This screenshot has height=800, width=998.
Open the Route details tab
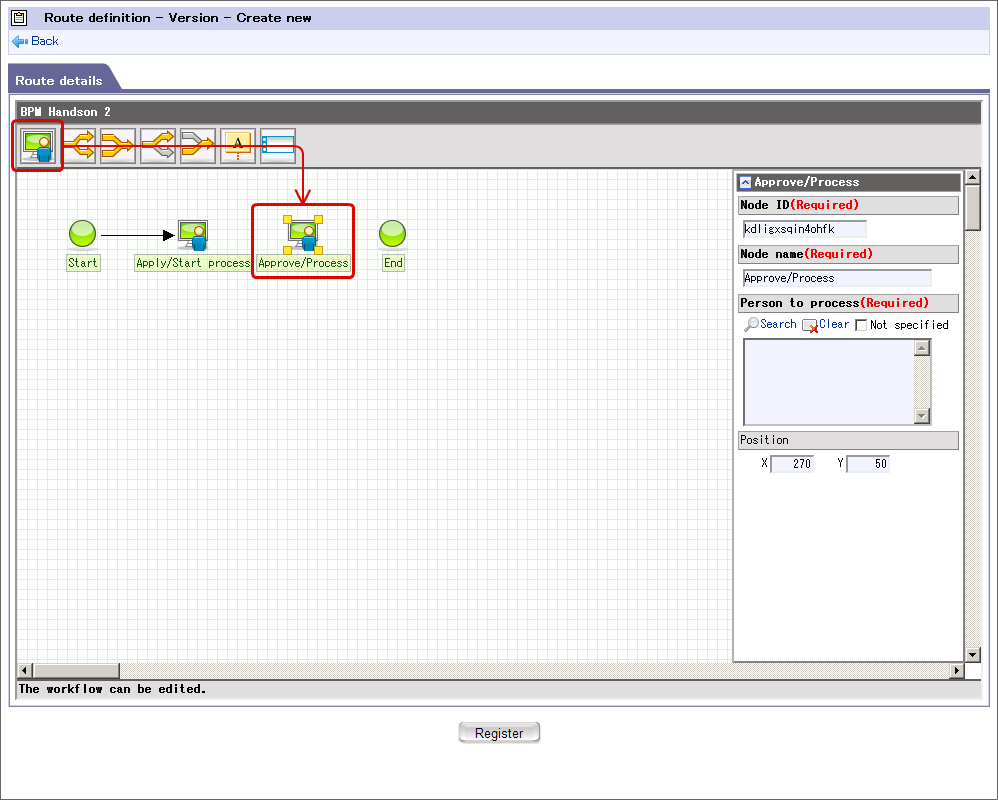[59, 81]
